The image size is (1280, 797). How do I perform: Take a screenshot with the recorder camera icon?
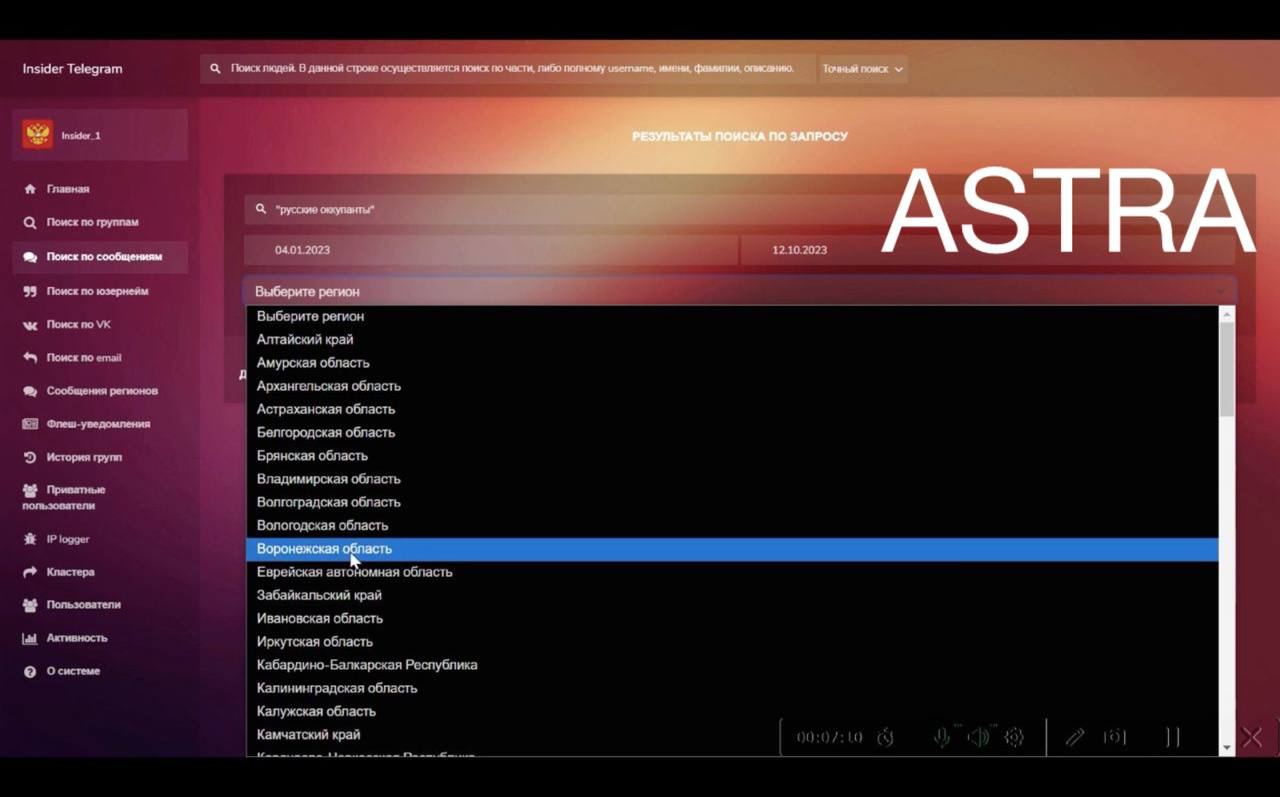pyautogui.click(x=1114, y=737)
